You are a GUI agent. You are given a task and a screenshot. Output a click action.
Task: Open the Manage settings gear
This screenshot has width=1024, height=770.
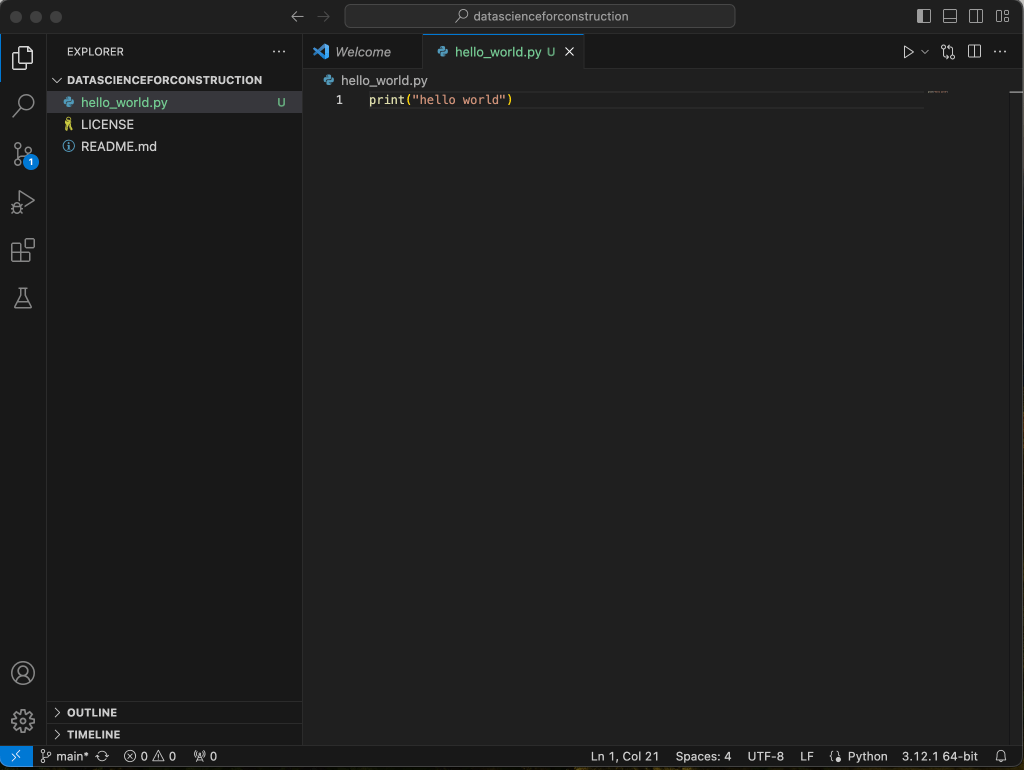(x=23, y=720)
